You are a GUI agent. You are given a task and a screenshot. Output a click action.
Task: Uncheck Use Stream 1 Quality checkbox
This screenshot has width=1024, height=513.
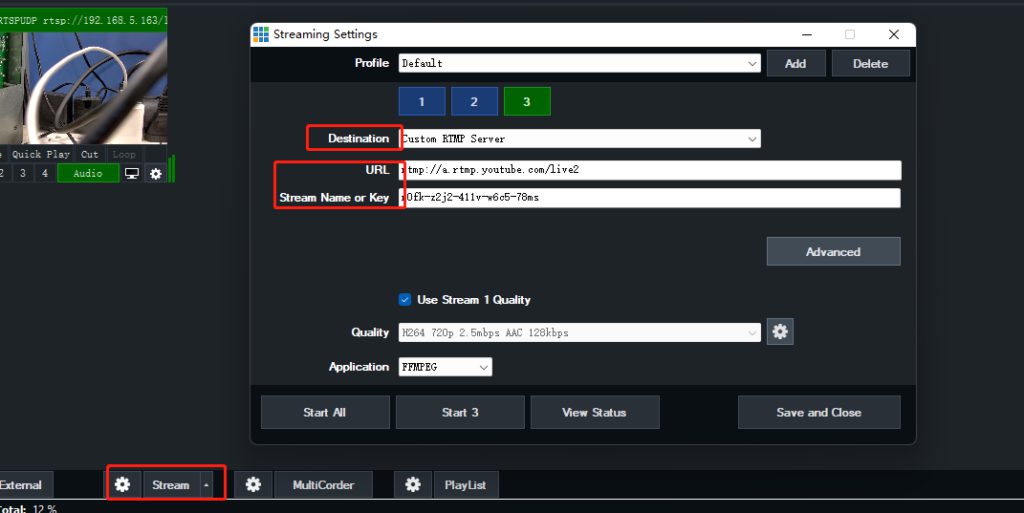(x=405, y=300)
